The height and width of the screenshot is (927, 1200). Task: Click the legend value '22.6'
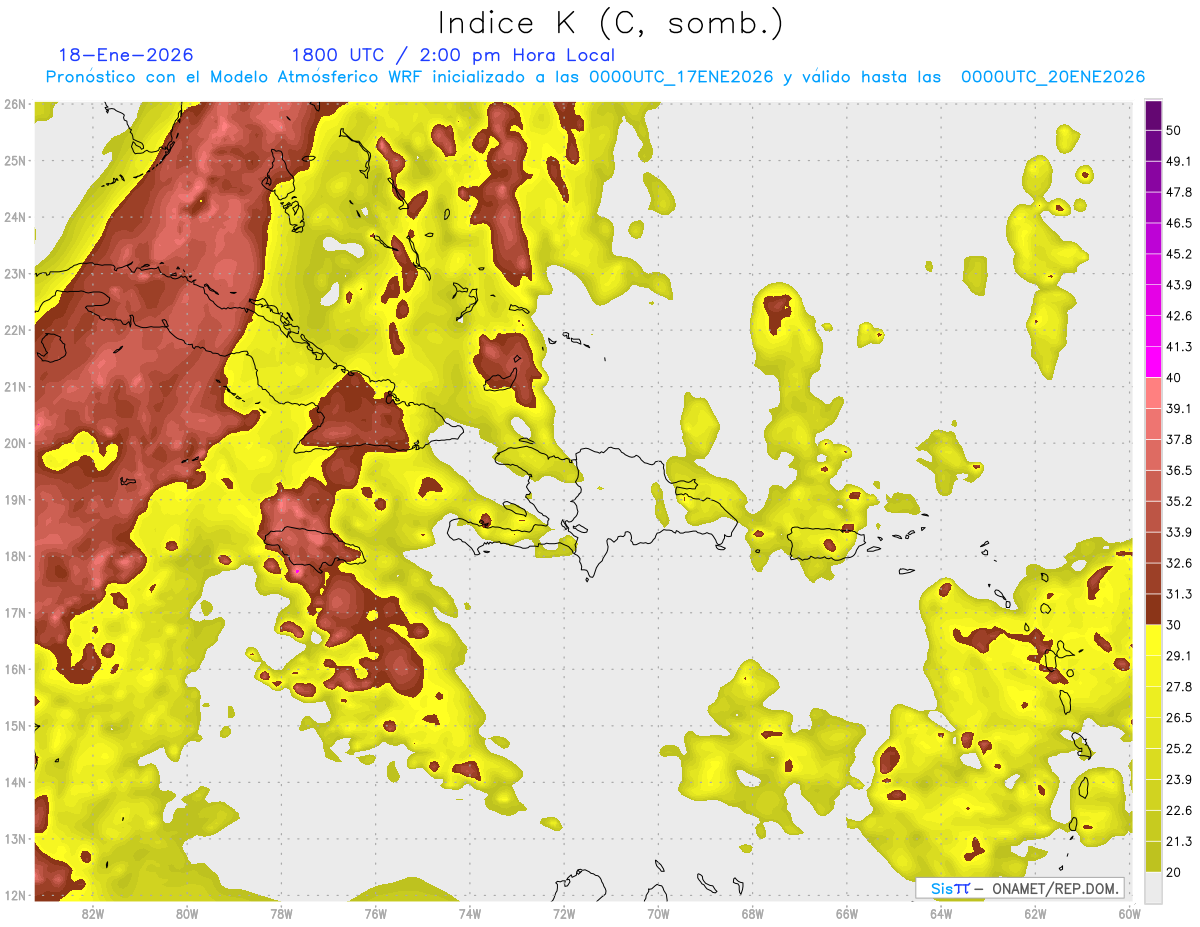(1179, 810)
